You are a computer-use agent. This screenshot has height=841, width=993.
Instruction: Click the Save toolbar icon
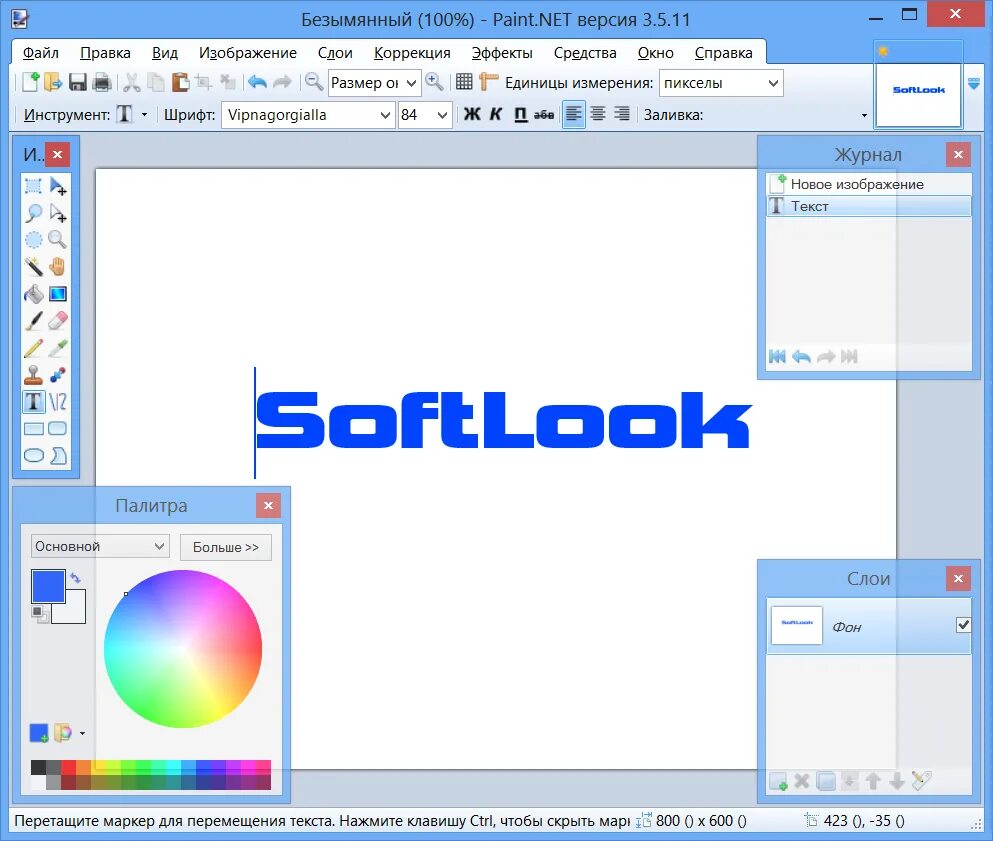(77, 82)
